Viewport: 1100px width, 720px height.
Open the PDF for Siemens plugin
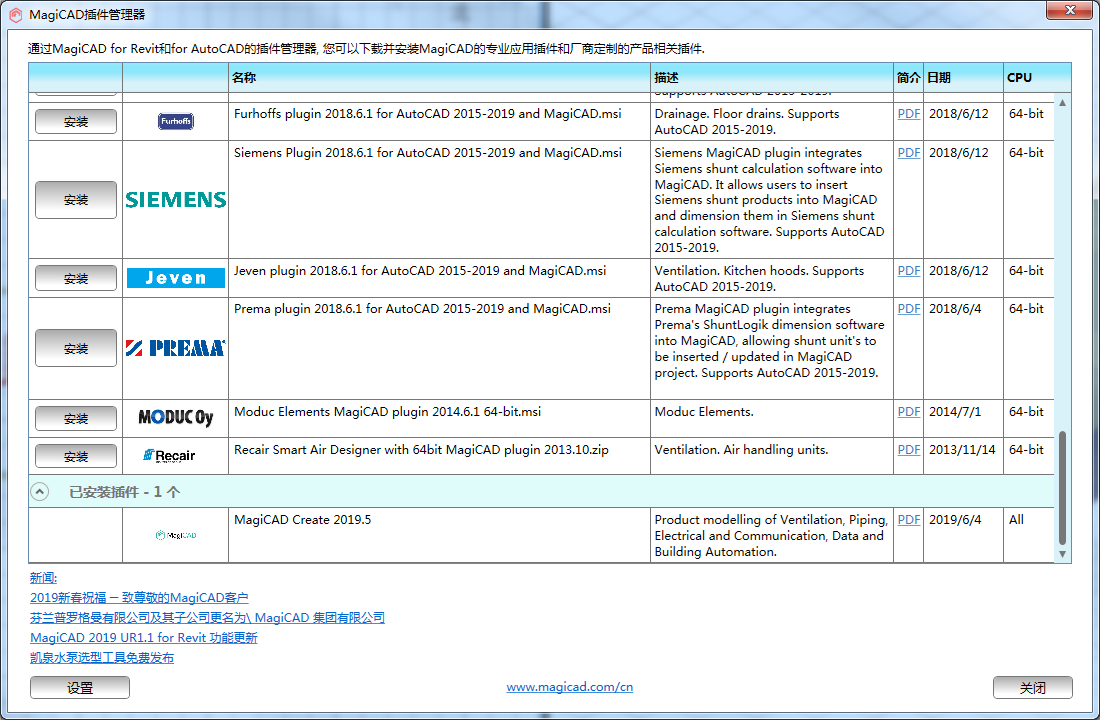[908, 152]
